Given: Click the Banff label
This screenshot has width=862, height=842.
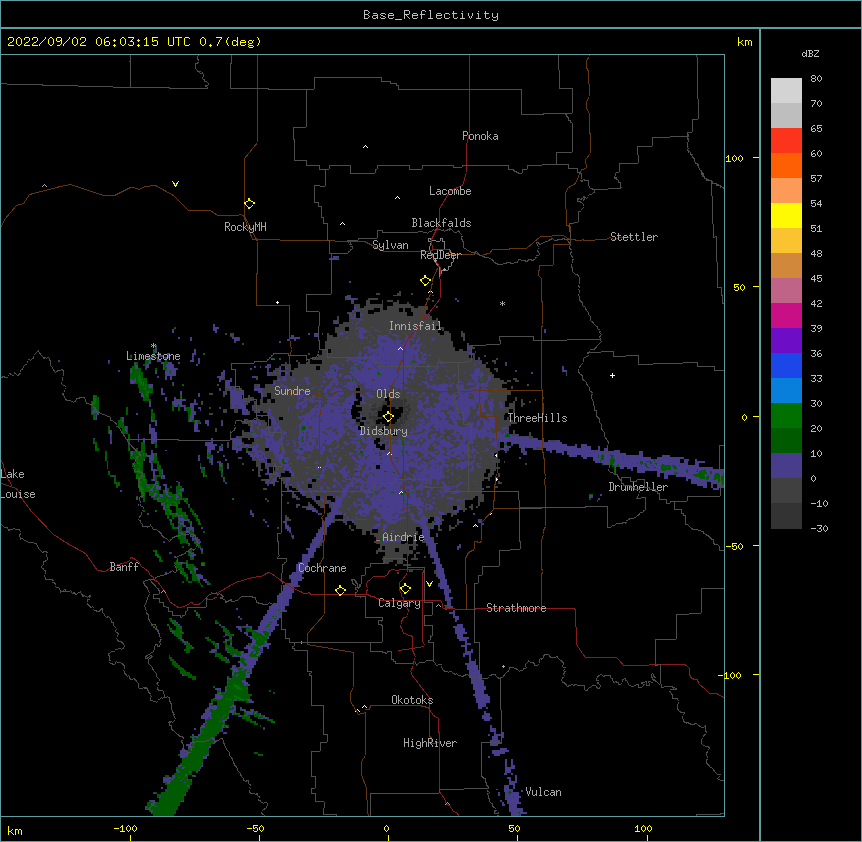Looking at the screenshot, I should 124,567.
